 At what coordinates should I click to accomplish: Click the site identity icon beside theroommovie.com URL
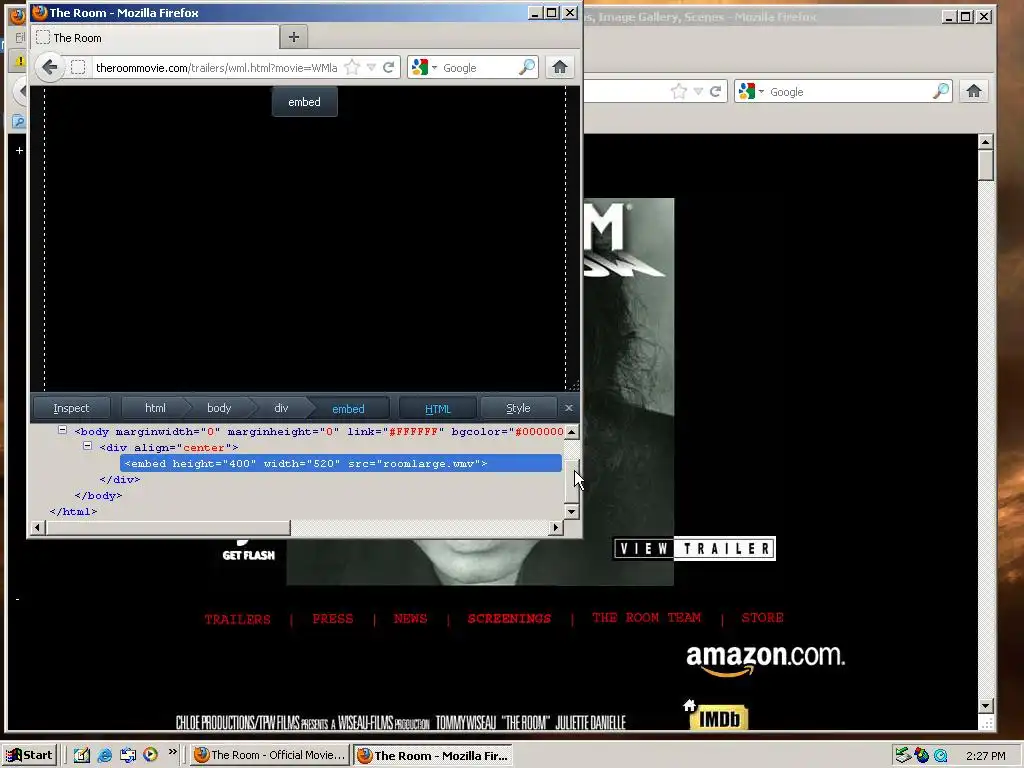tap(78, 67)
